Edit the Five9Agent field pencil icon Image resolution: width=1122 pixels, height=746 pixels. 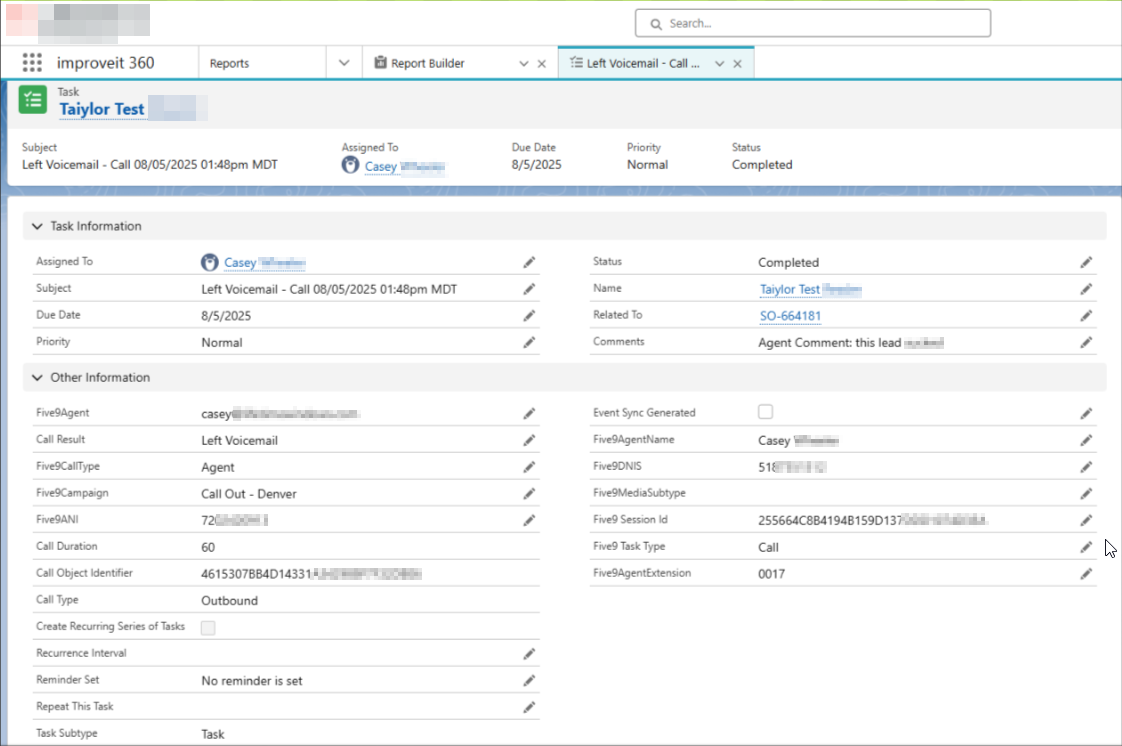529,413
